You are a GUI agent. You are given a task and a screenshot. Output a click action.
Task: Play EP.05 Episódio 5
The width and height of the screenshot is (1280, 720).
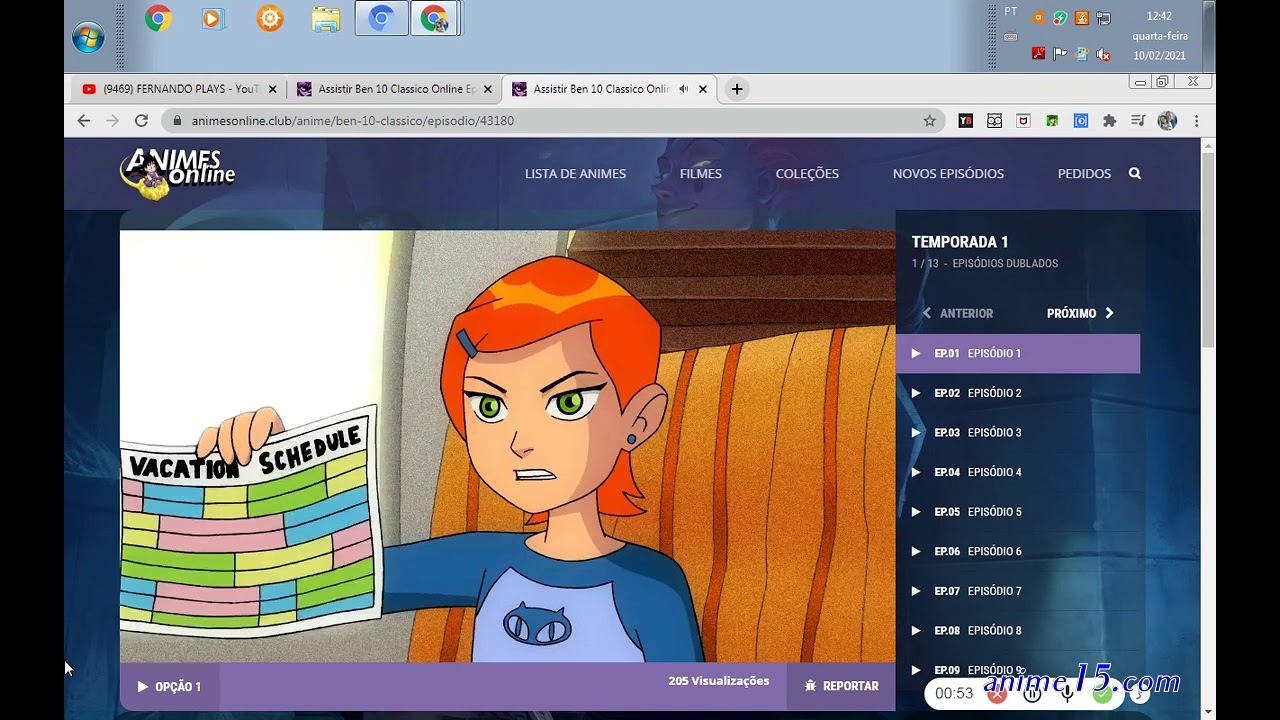coord(1018,512)
